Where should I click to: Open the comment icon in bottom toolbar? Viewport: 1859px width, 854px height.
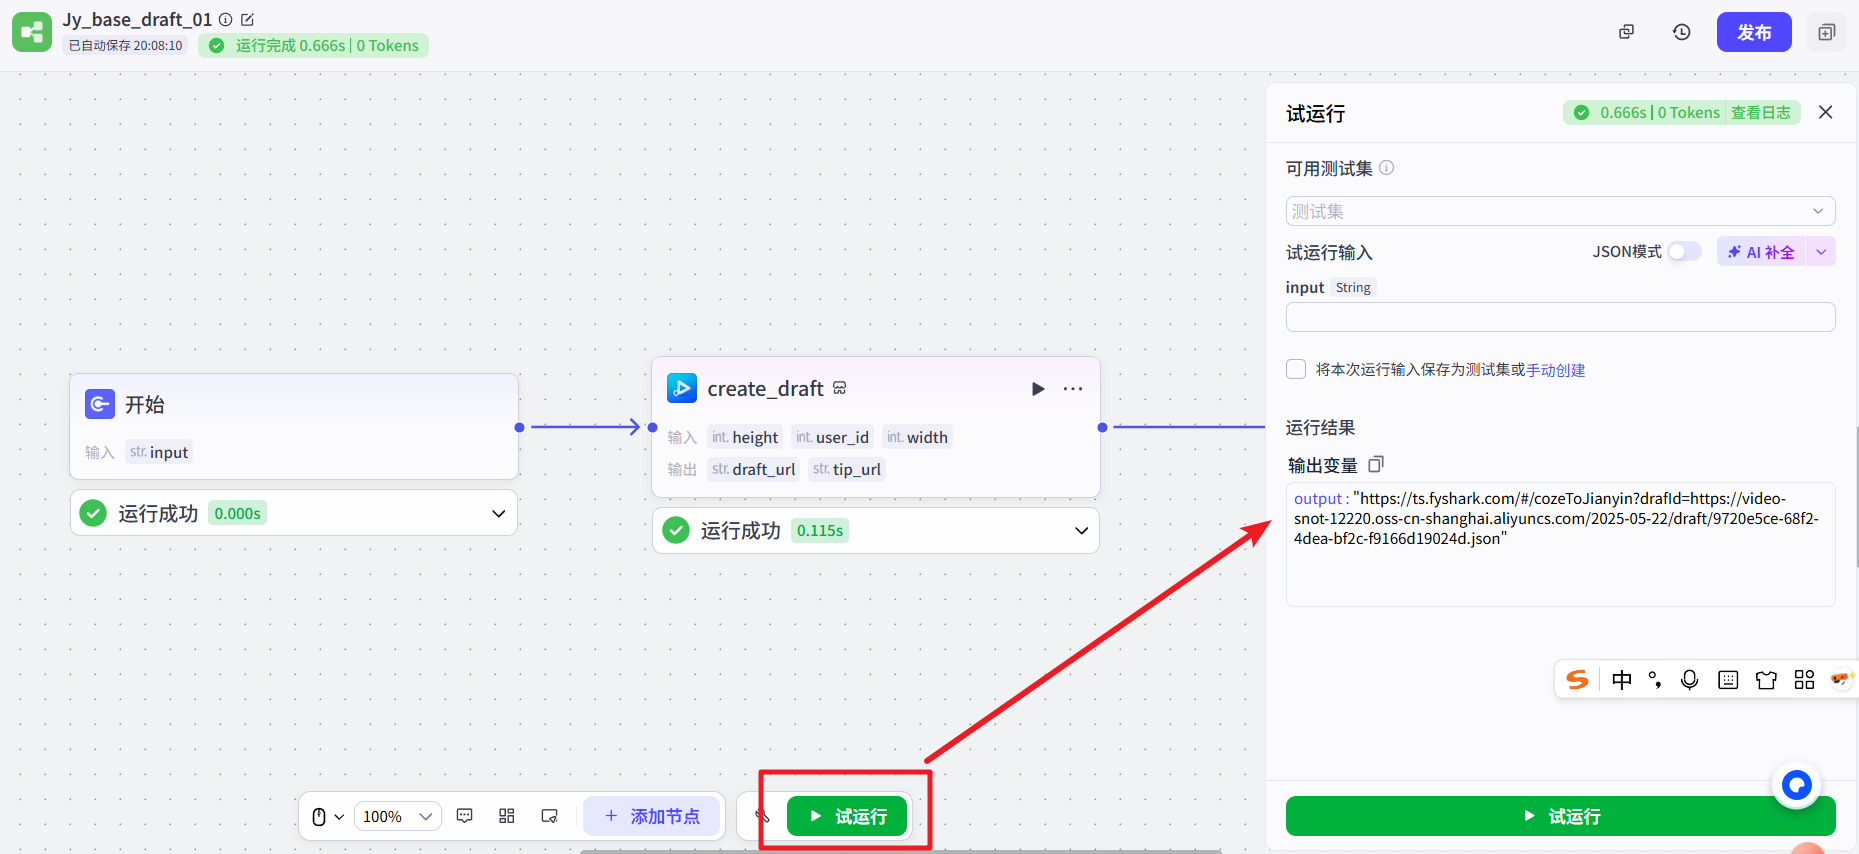(465, 816)
